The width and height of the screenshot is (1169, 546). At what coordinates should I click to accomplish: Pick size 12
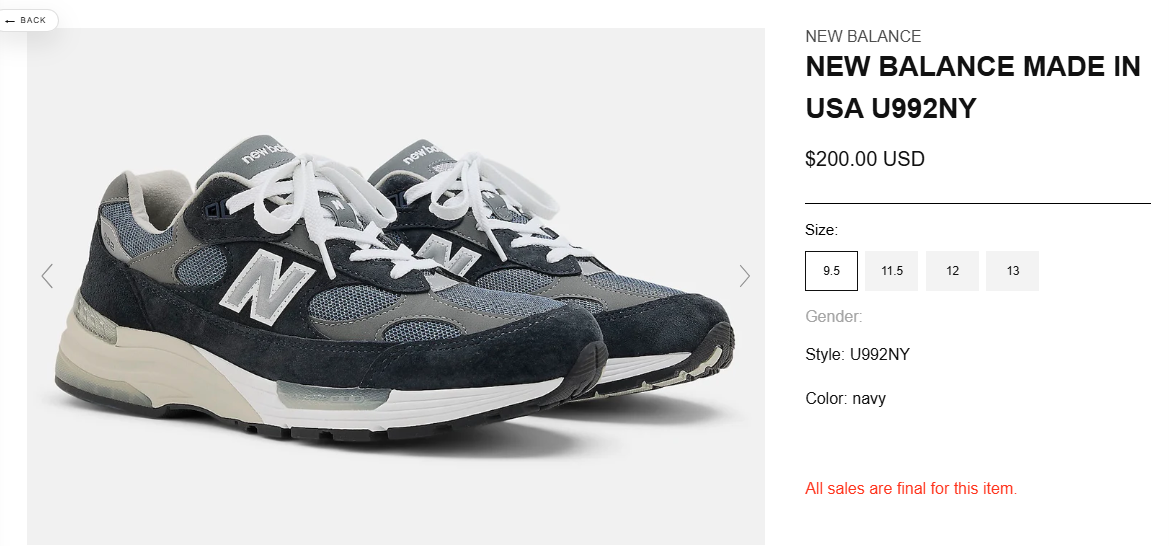pyautogui.click(x=952, y=271)
